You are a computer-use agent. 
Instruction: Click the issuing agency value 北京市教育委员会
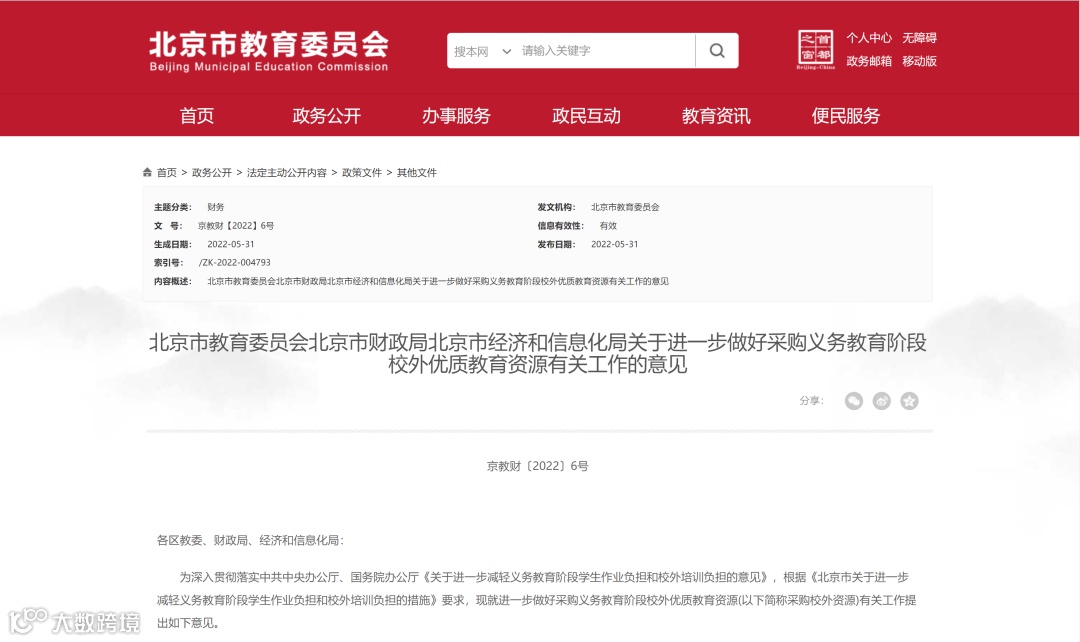625,207
